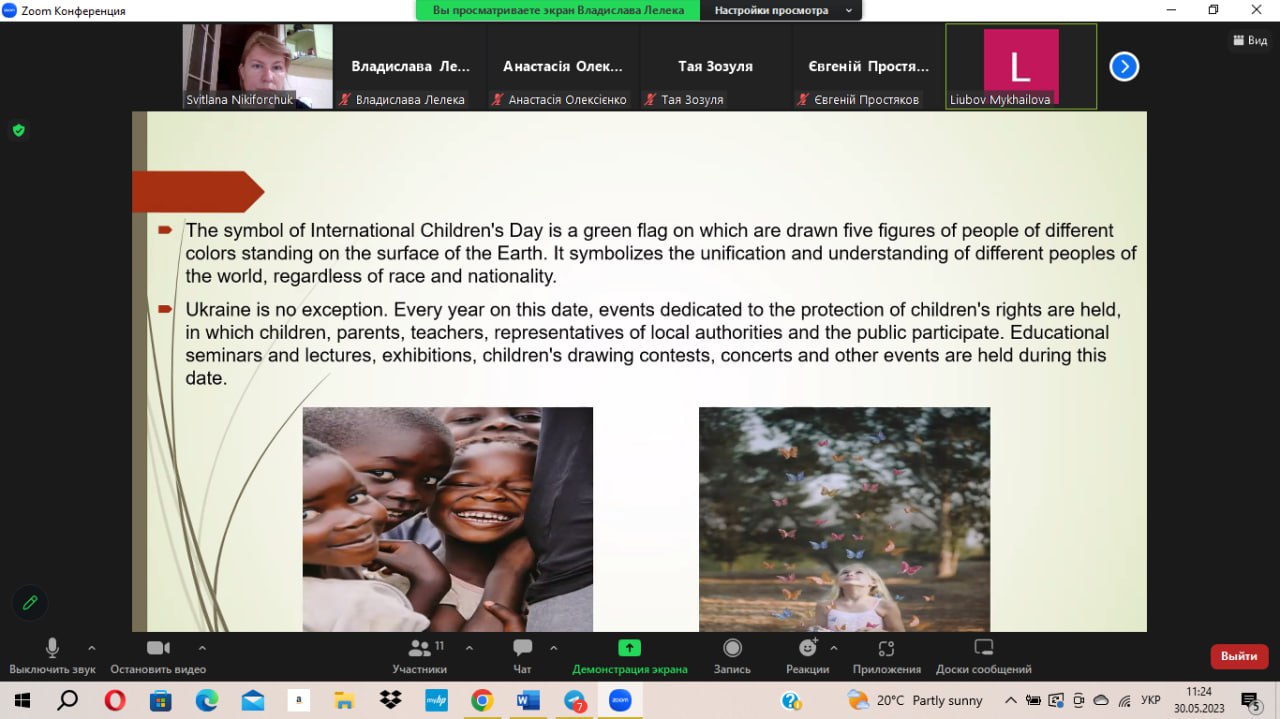Open Google Chrome from taskbar
This screenshot has width=1280, height=719.
(x=482, y=700)
